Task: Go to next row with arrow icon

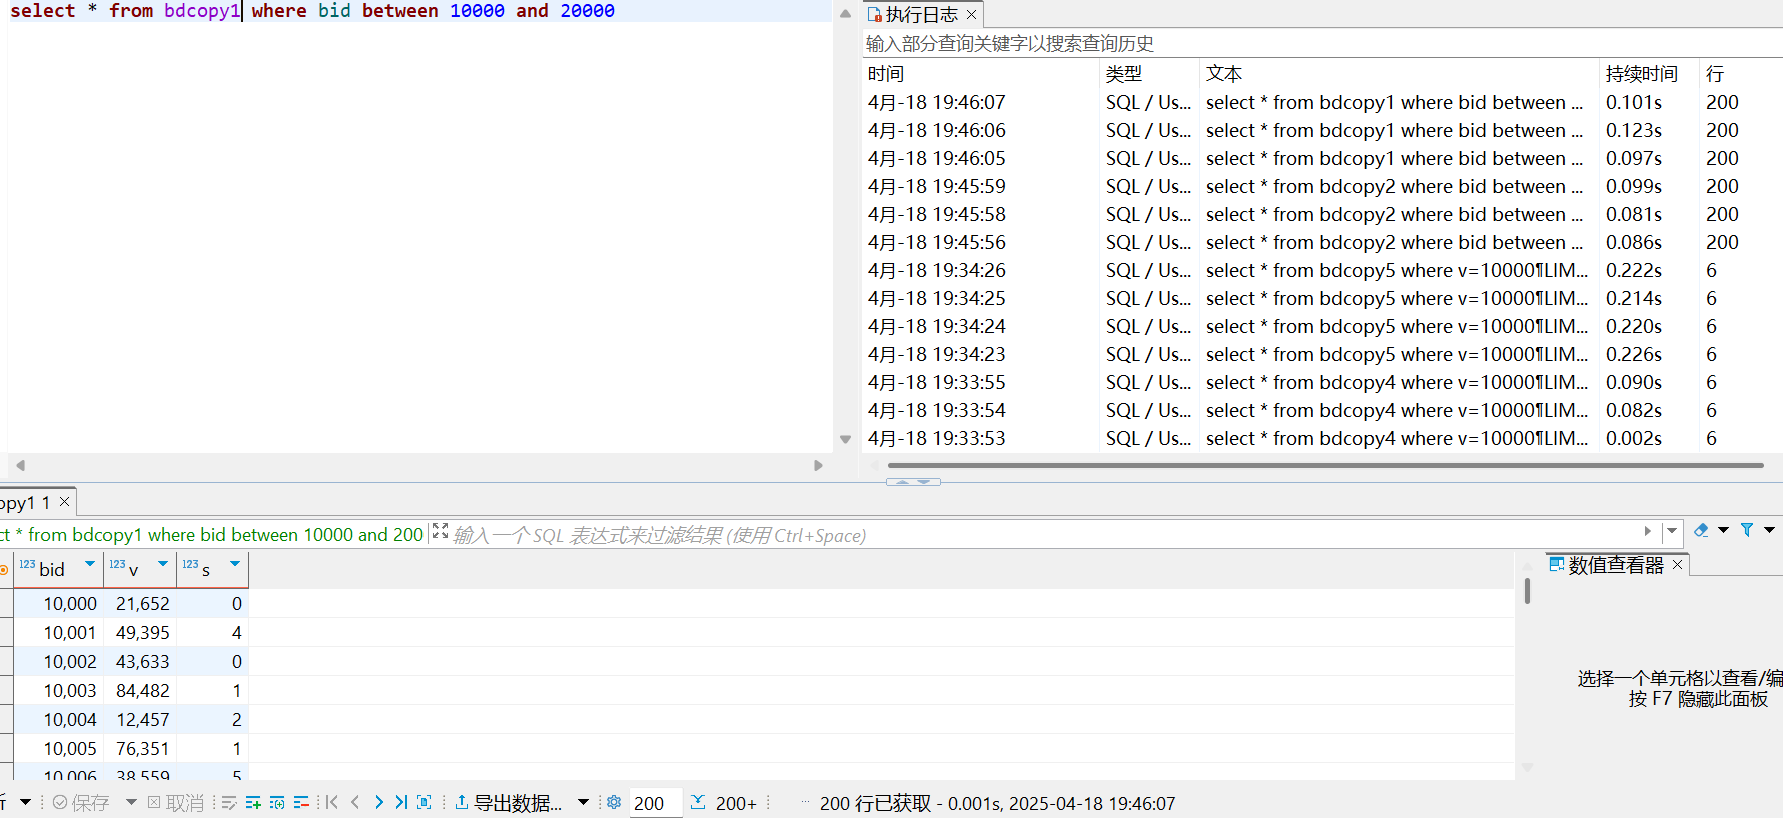Action: tap(378, 802)
